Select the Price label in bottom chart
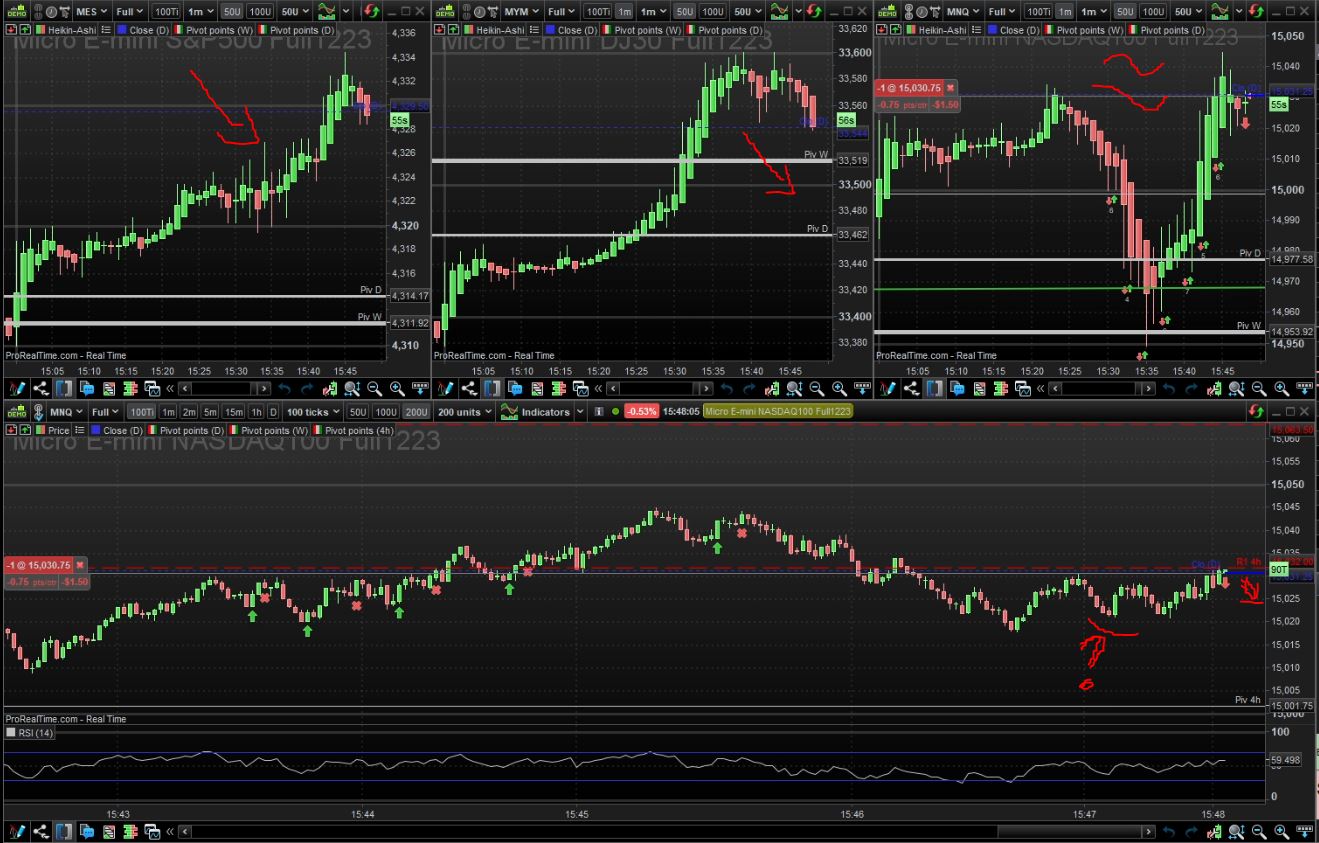 tap(58, 430)
